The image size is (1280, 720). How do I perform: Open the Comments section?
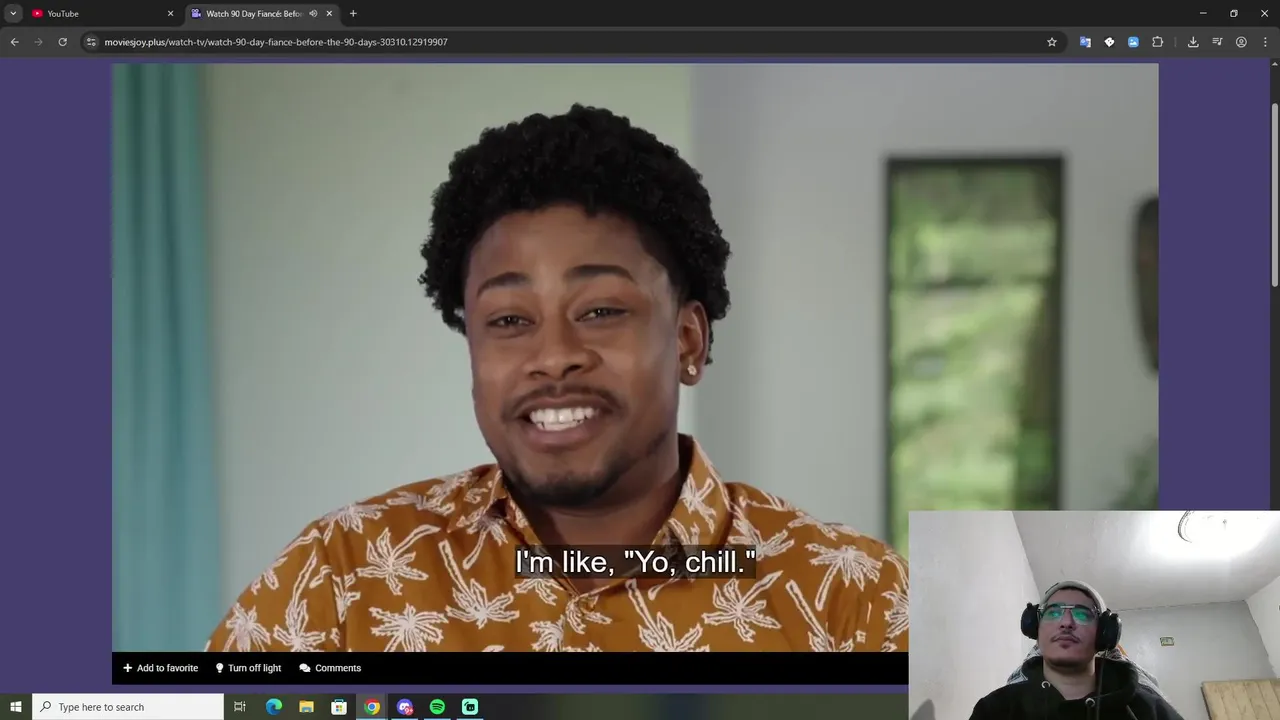(330, 668)
